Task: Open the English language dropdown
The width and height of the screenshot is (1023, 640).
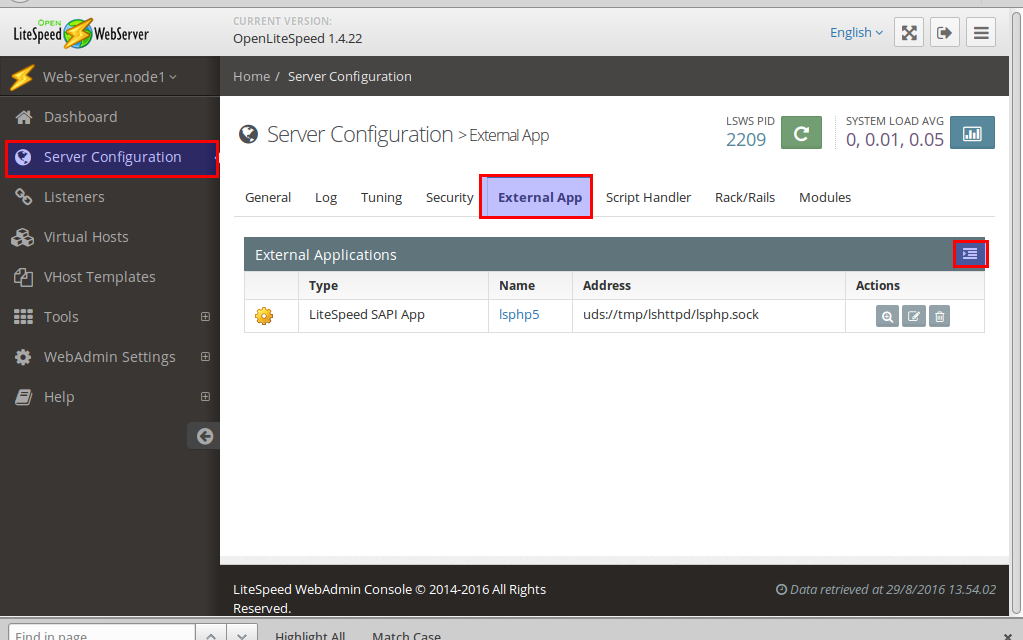Action: (x=856, y=33)
